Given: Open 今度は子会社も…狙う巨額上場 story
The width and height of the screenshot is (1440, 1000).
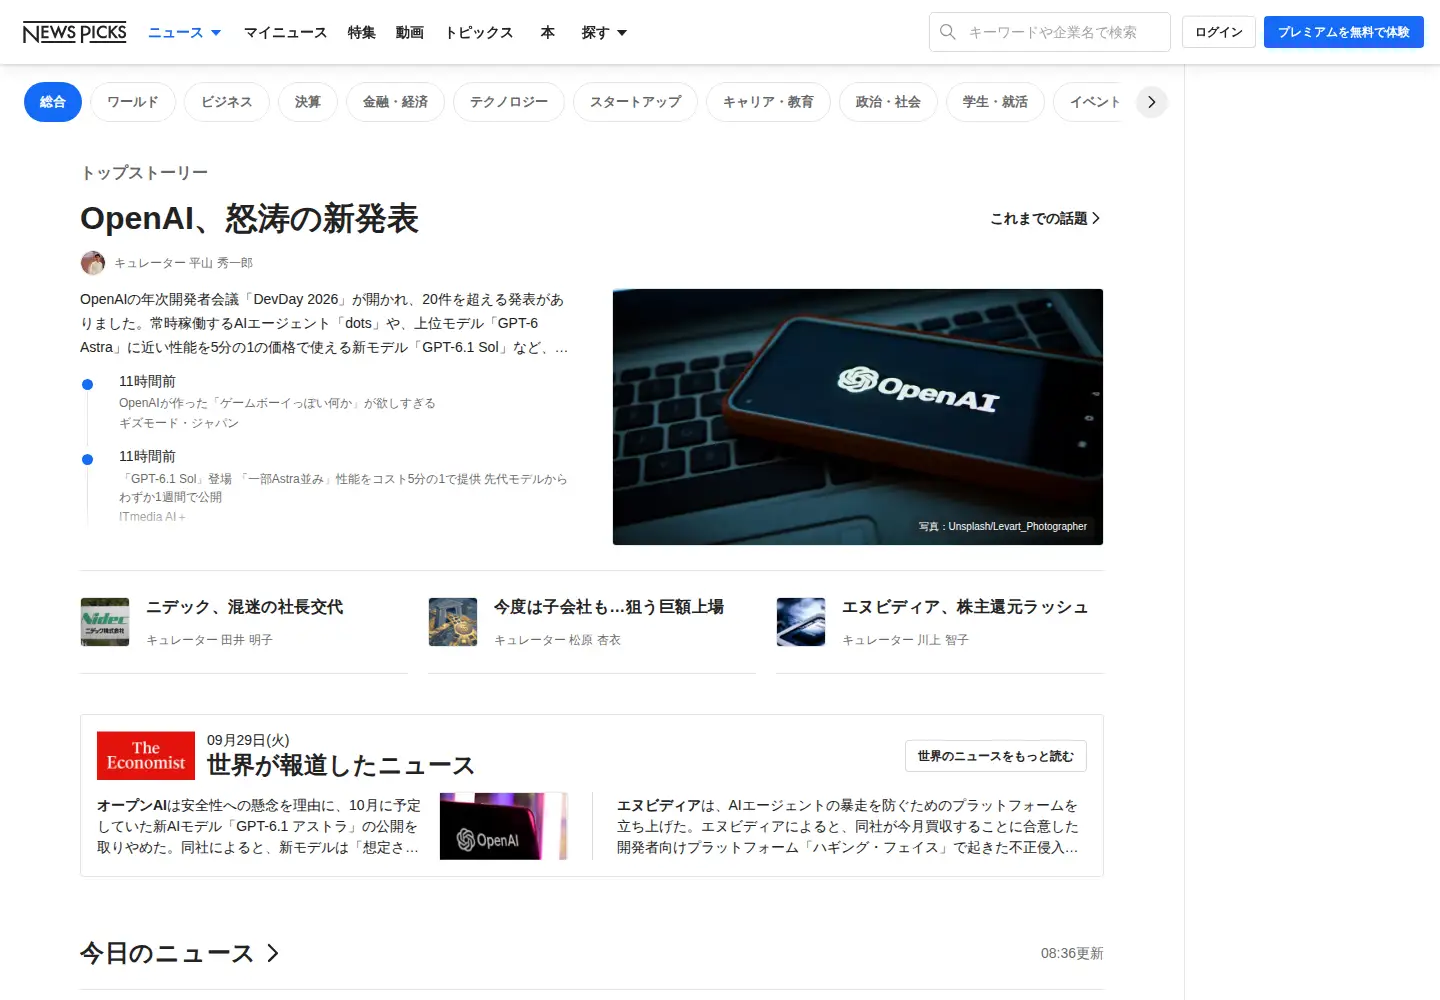Looking at the screenshot, I should (609, 607).
